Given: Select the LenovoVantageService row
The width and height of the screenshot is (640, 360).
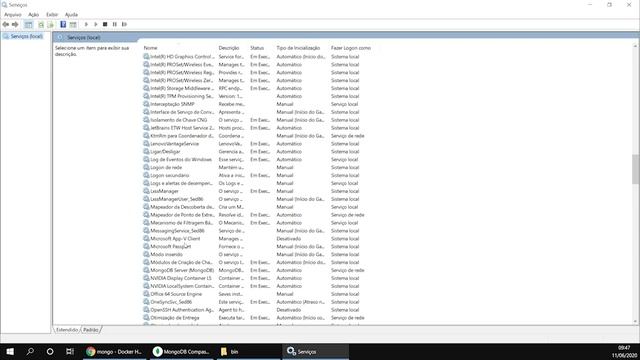Looking at the screenshot, I should coord(174,144).
